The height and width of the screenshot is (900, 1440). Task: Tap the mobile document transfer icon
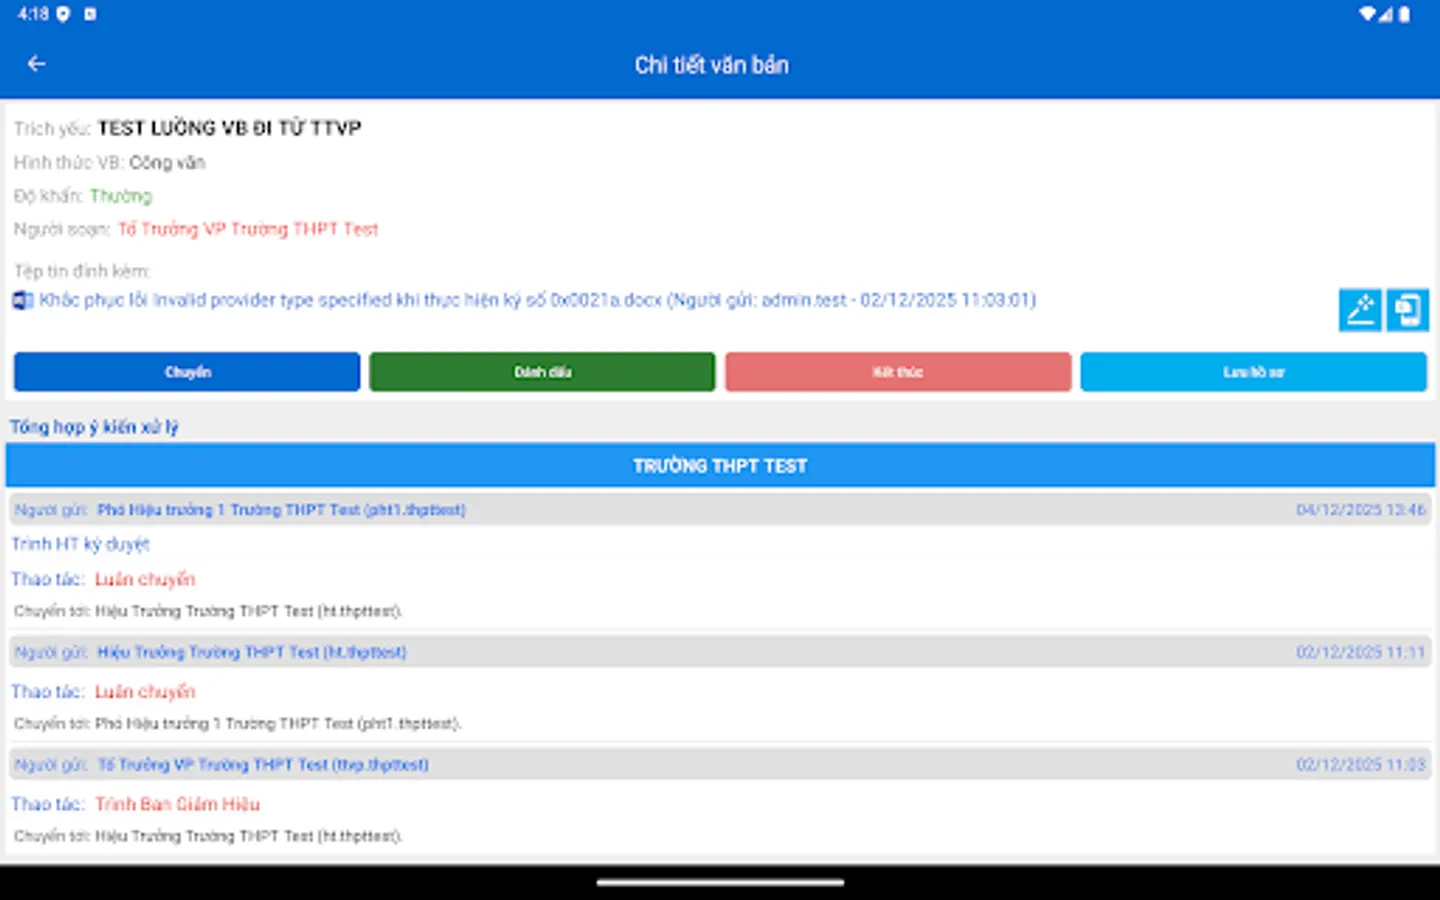click(x=1407, y=310)
